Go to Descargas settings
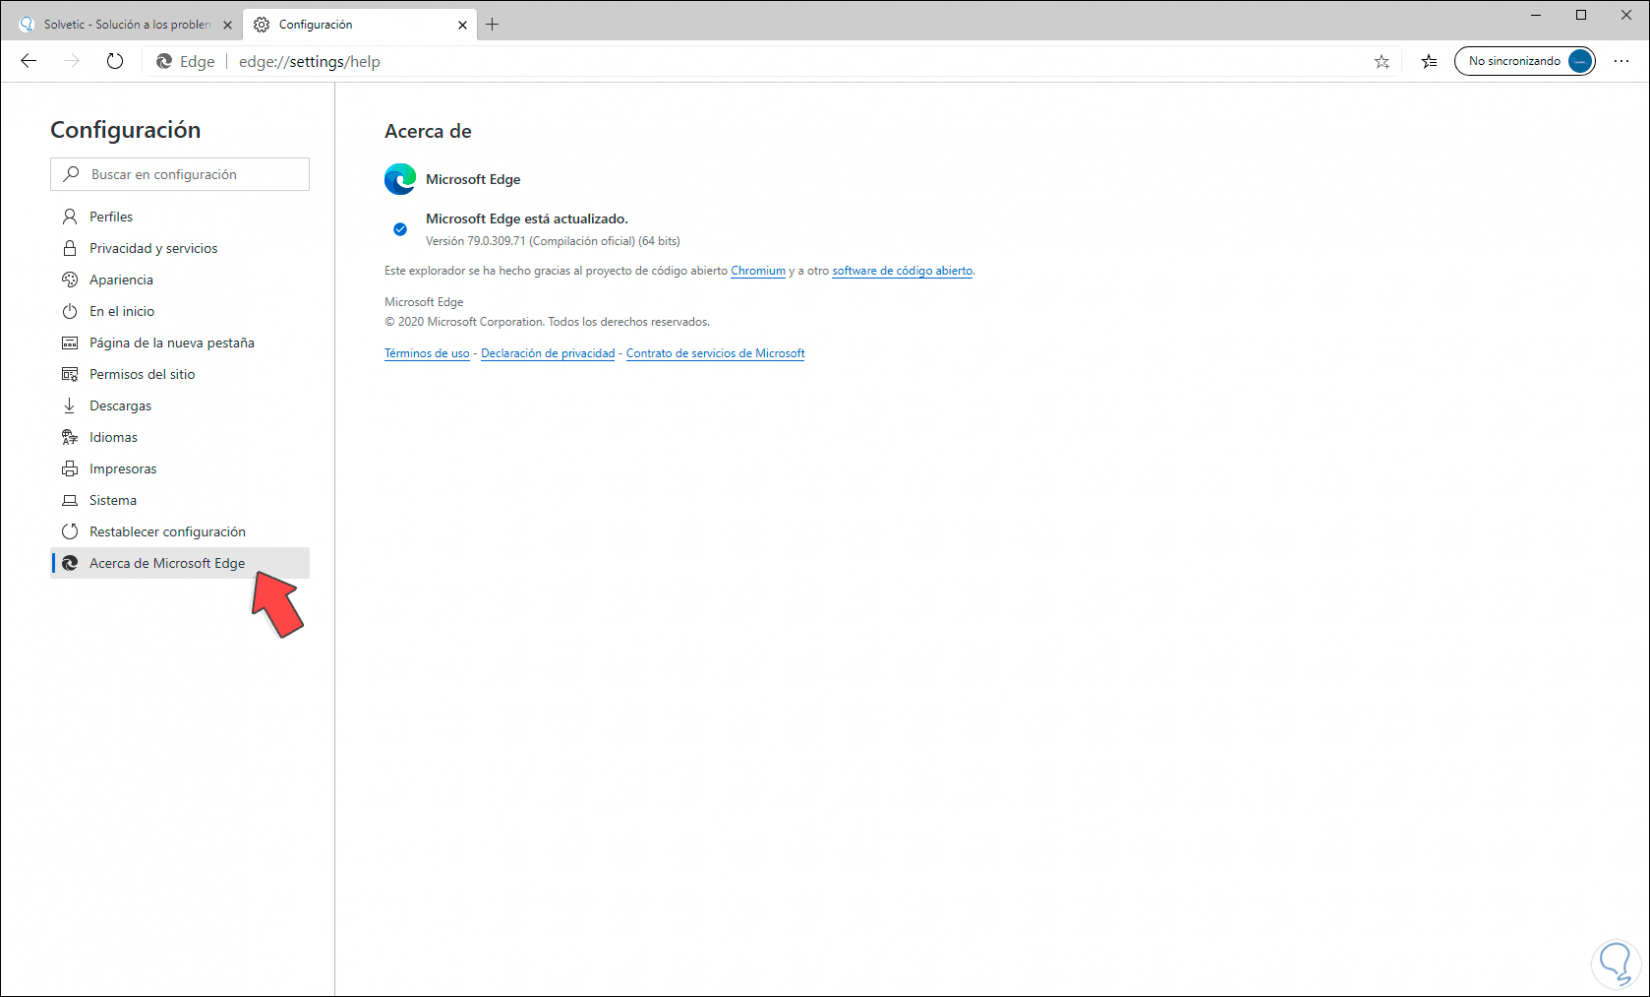 click(180, 405)
